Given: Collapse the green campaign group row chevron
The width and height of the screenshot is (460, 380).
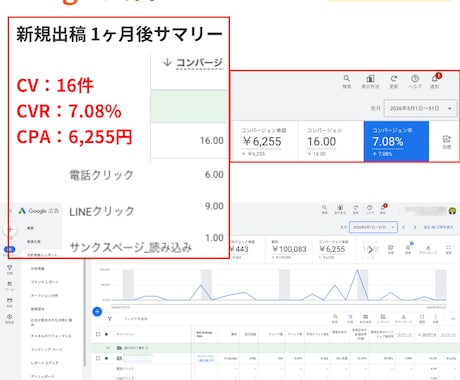Looking at the screenshot, I should [x=108, y=348].
